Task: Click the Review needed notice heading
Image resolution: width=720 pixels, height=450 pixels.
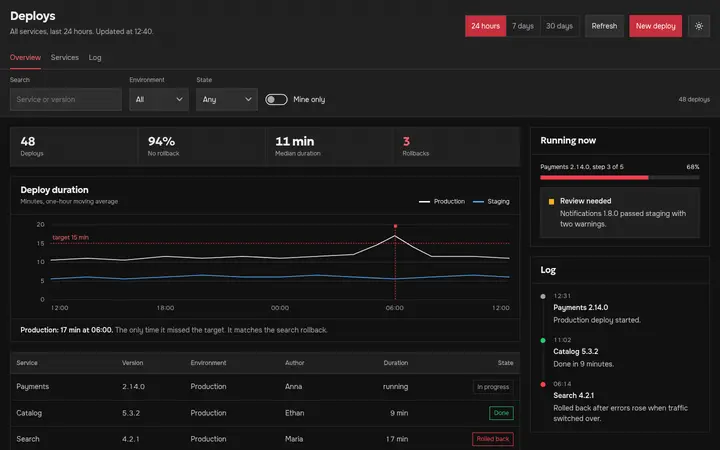Action: 585,201
